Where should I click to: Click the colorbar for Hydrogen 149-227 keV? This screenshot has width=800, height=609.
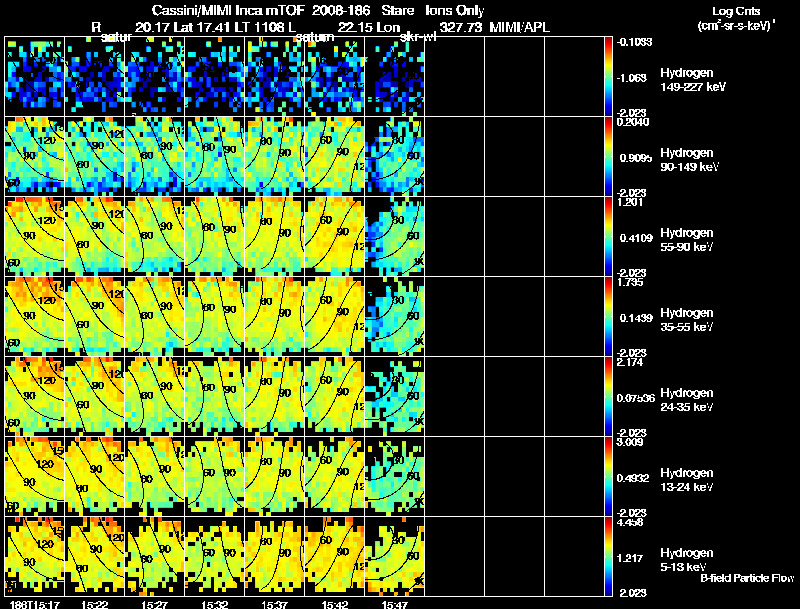click(x=608, y=77)
